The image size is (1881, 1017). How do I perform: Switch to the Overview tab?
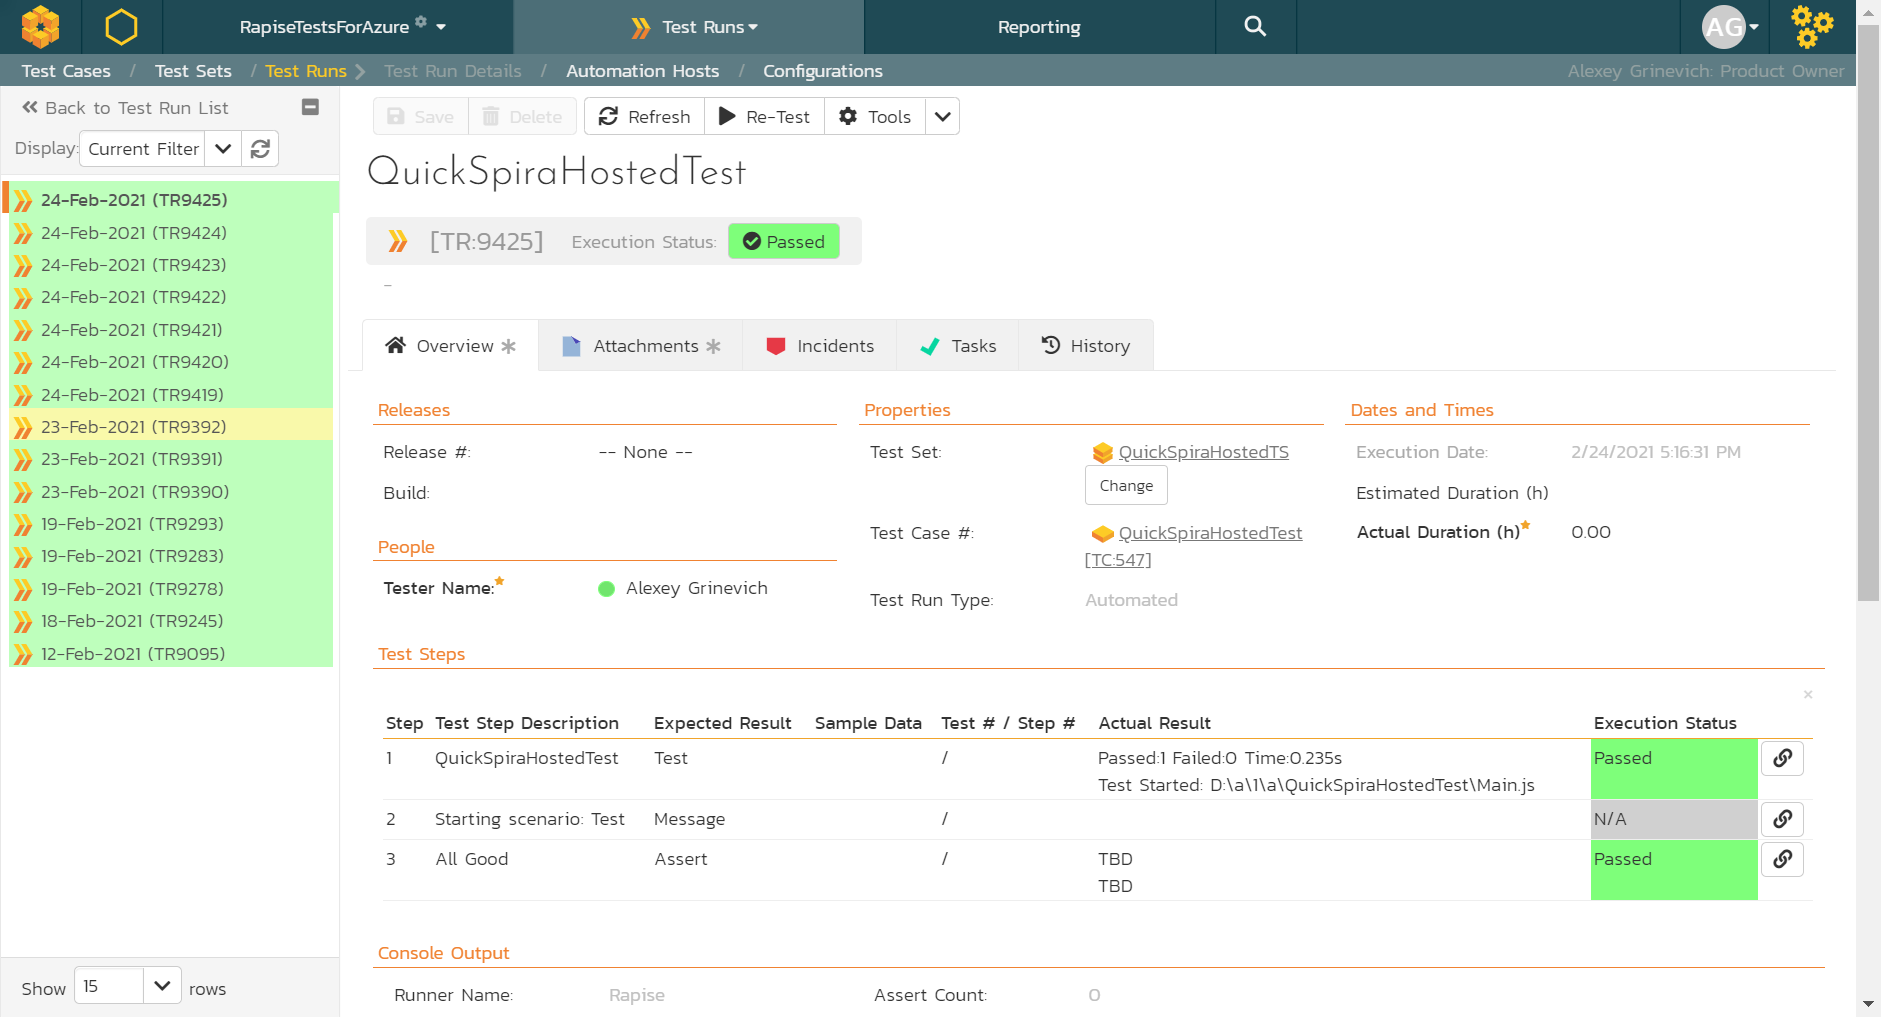tap(451, 346)
